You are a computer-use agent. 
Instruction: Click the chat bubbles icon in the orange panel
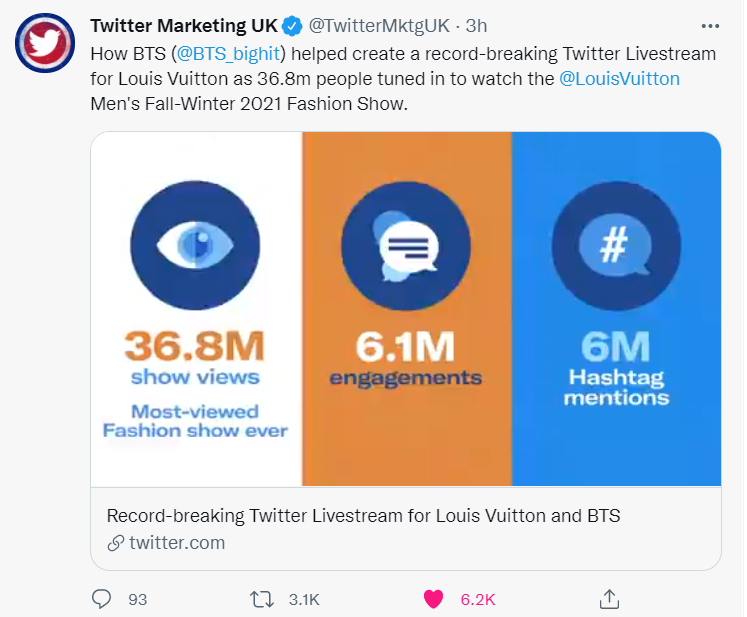[x=406, y=246]
